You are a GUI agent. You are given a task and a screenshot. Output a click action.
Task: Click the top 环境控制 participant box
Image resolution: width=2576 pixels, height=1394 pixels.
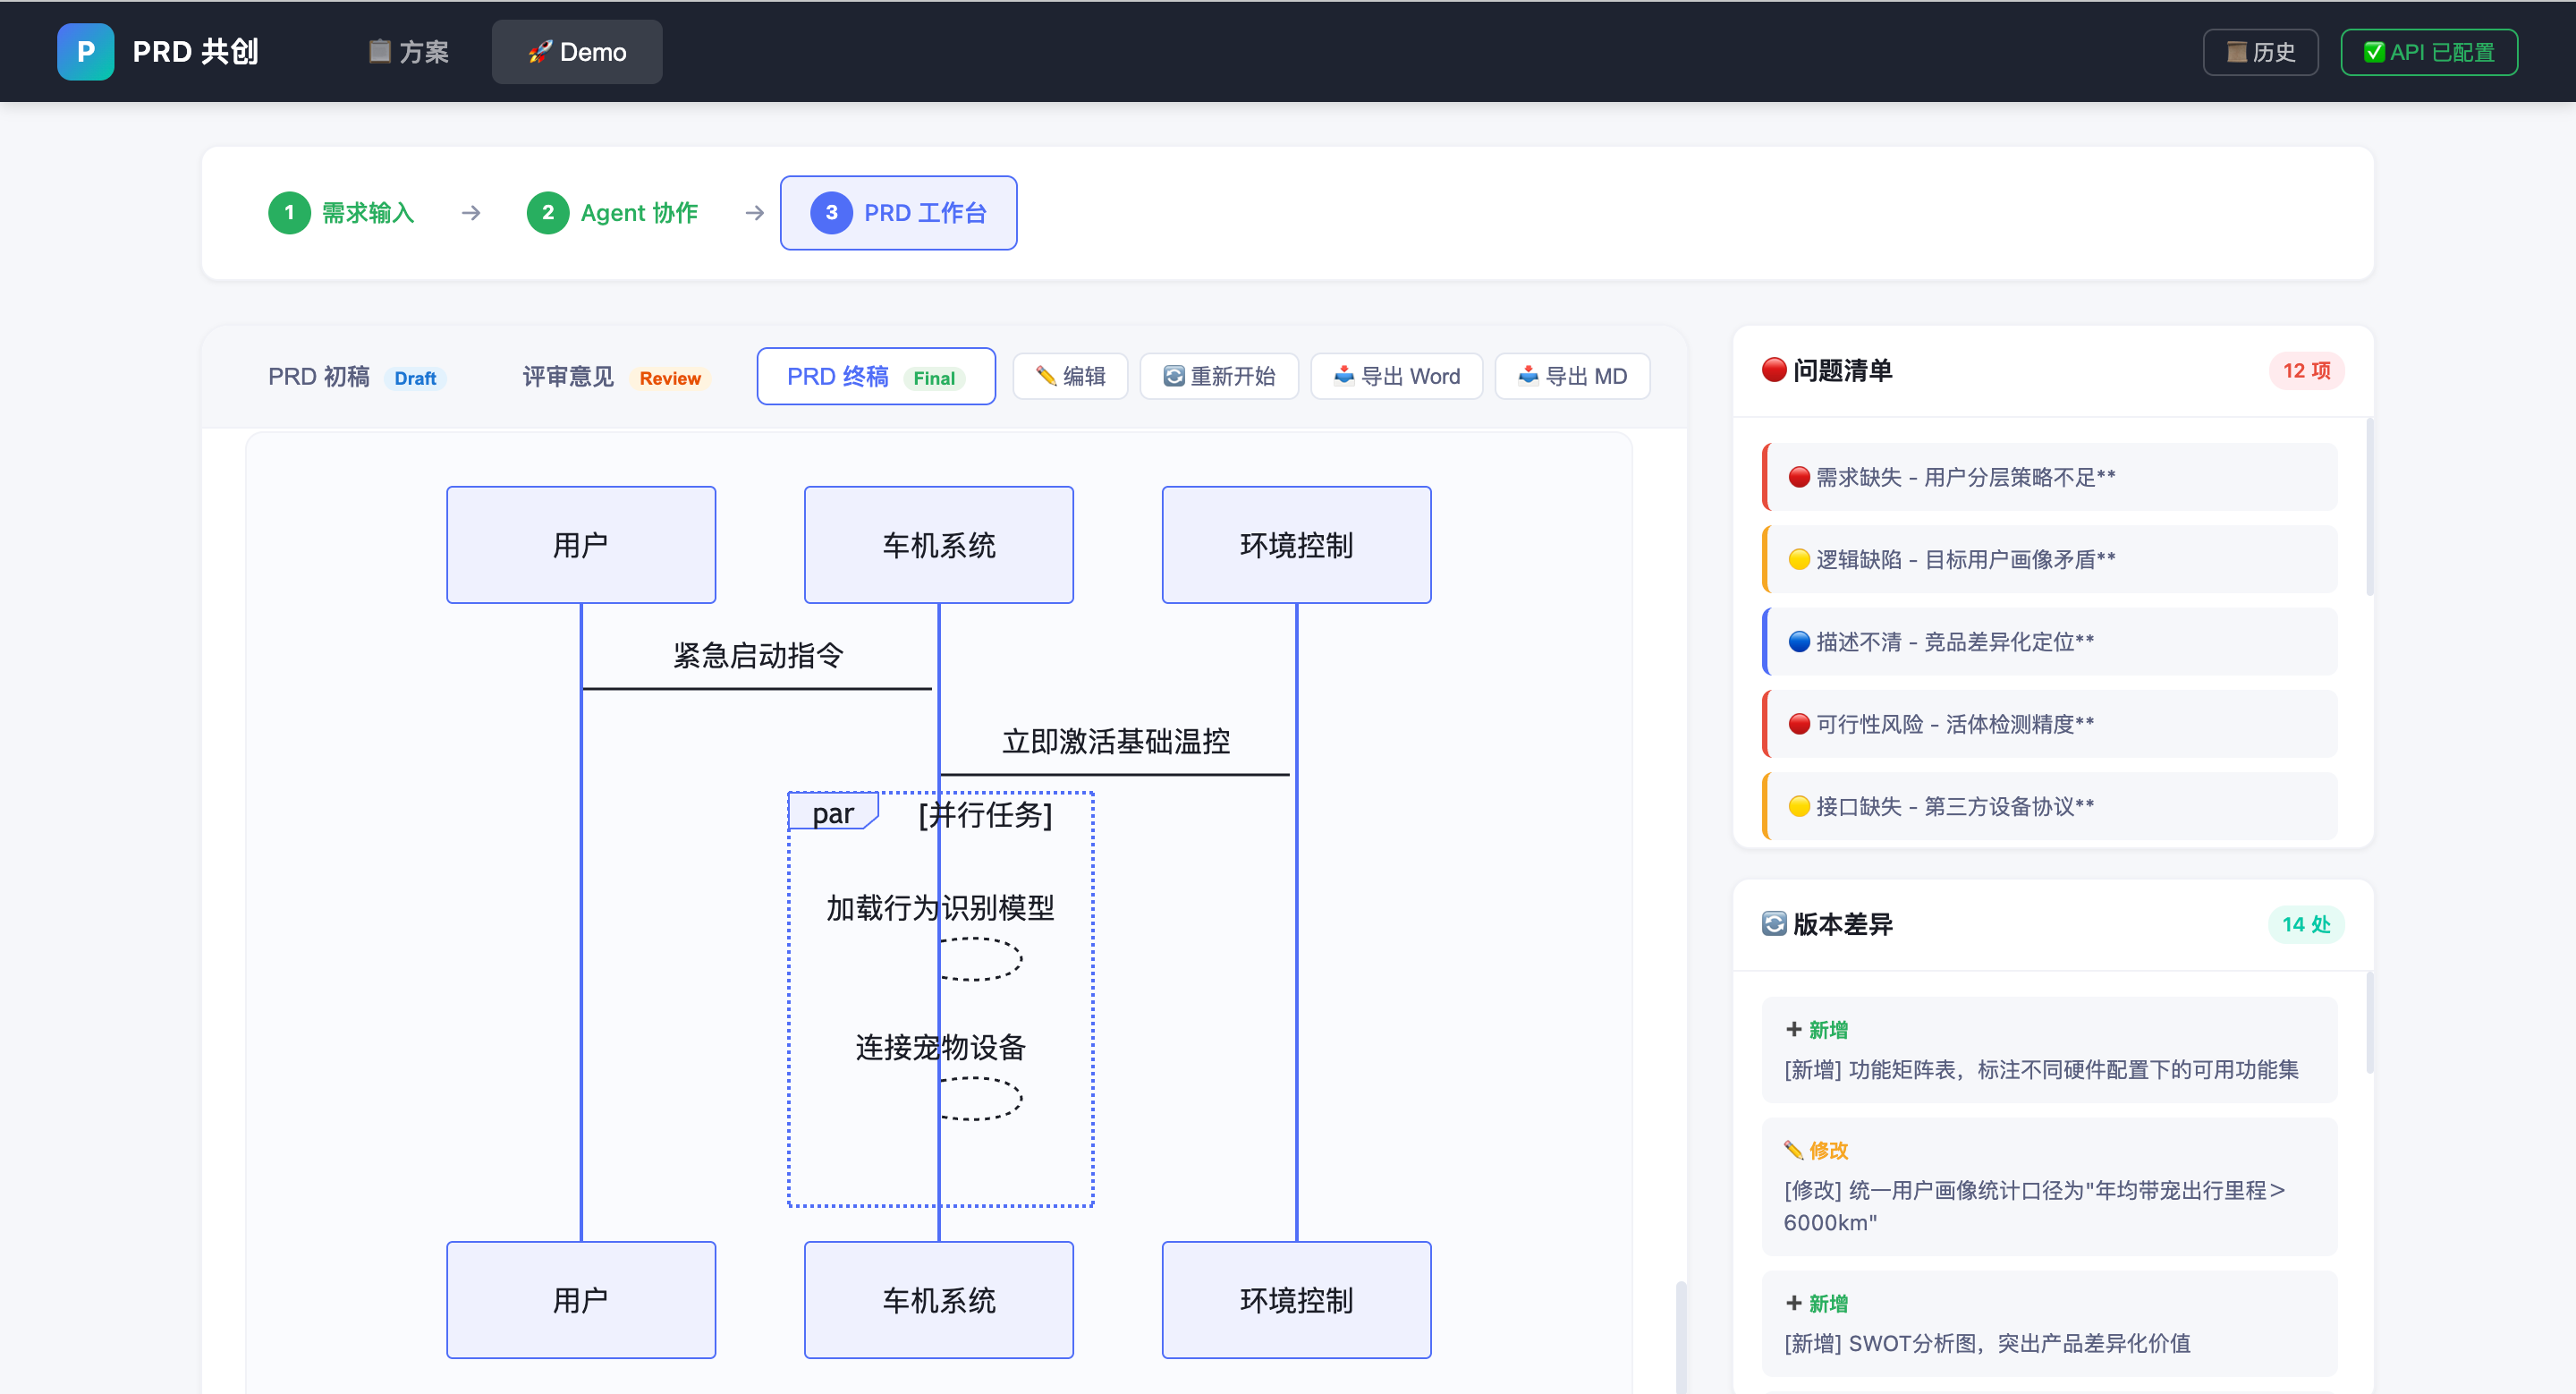pos(1297,545)
